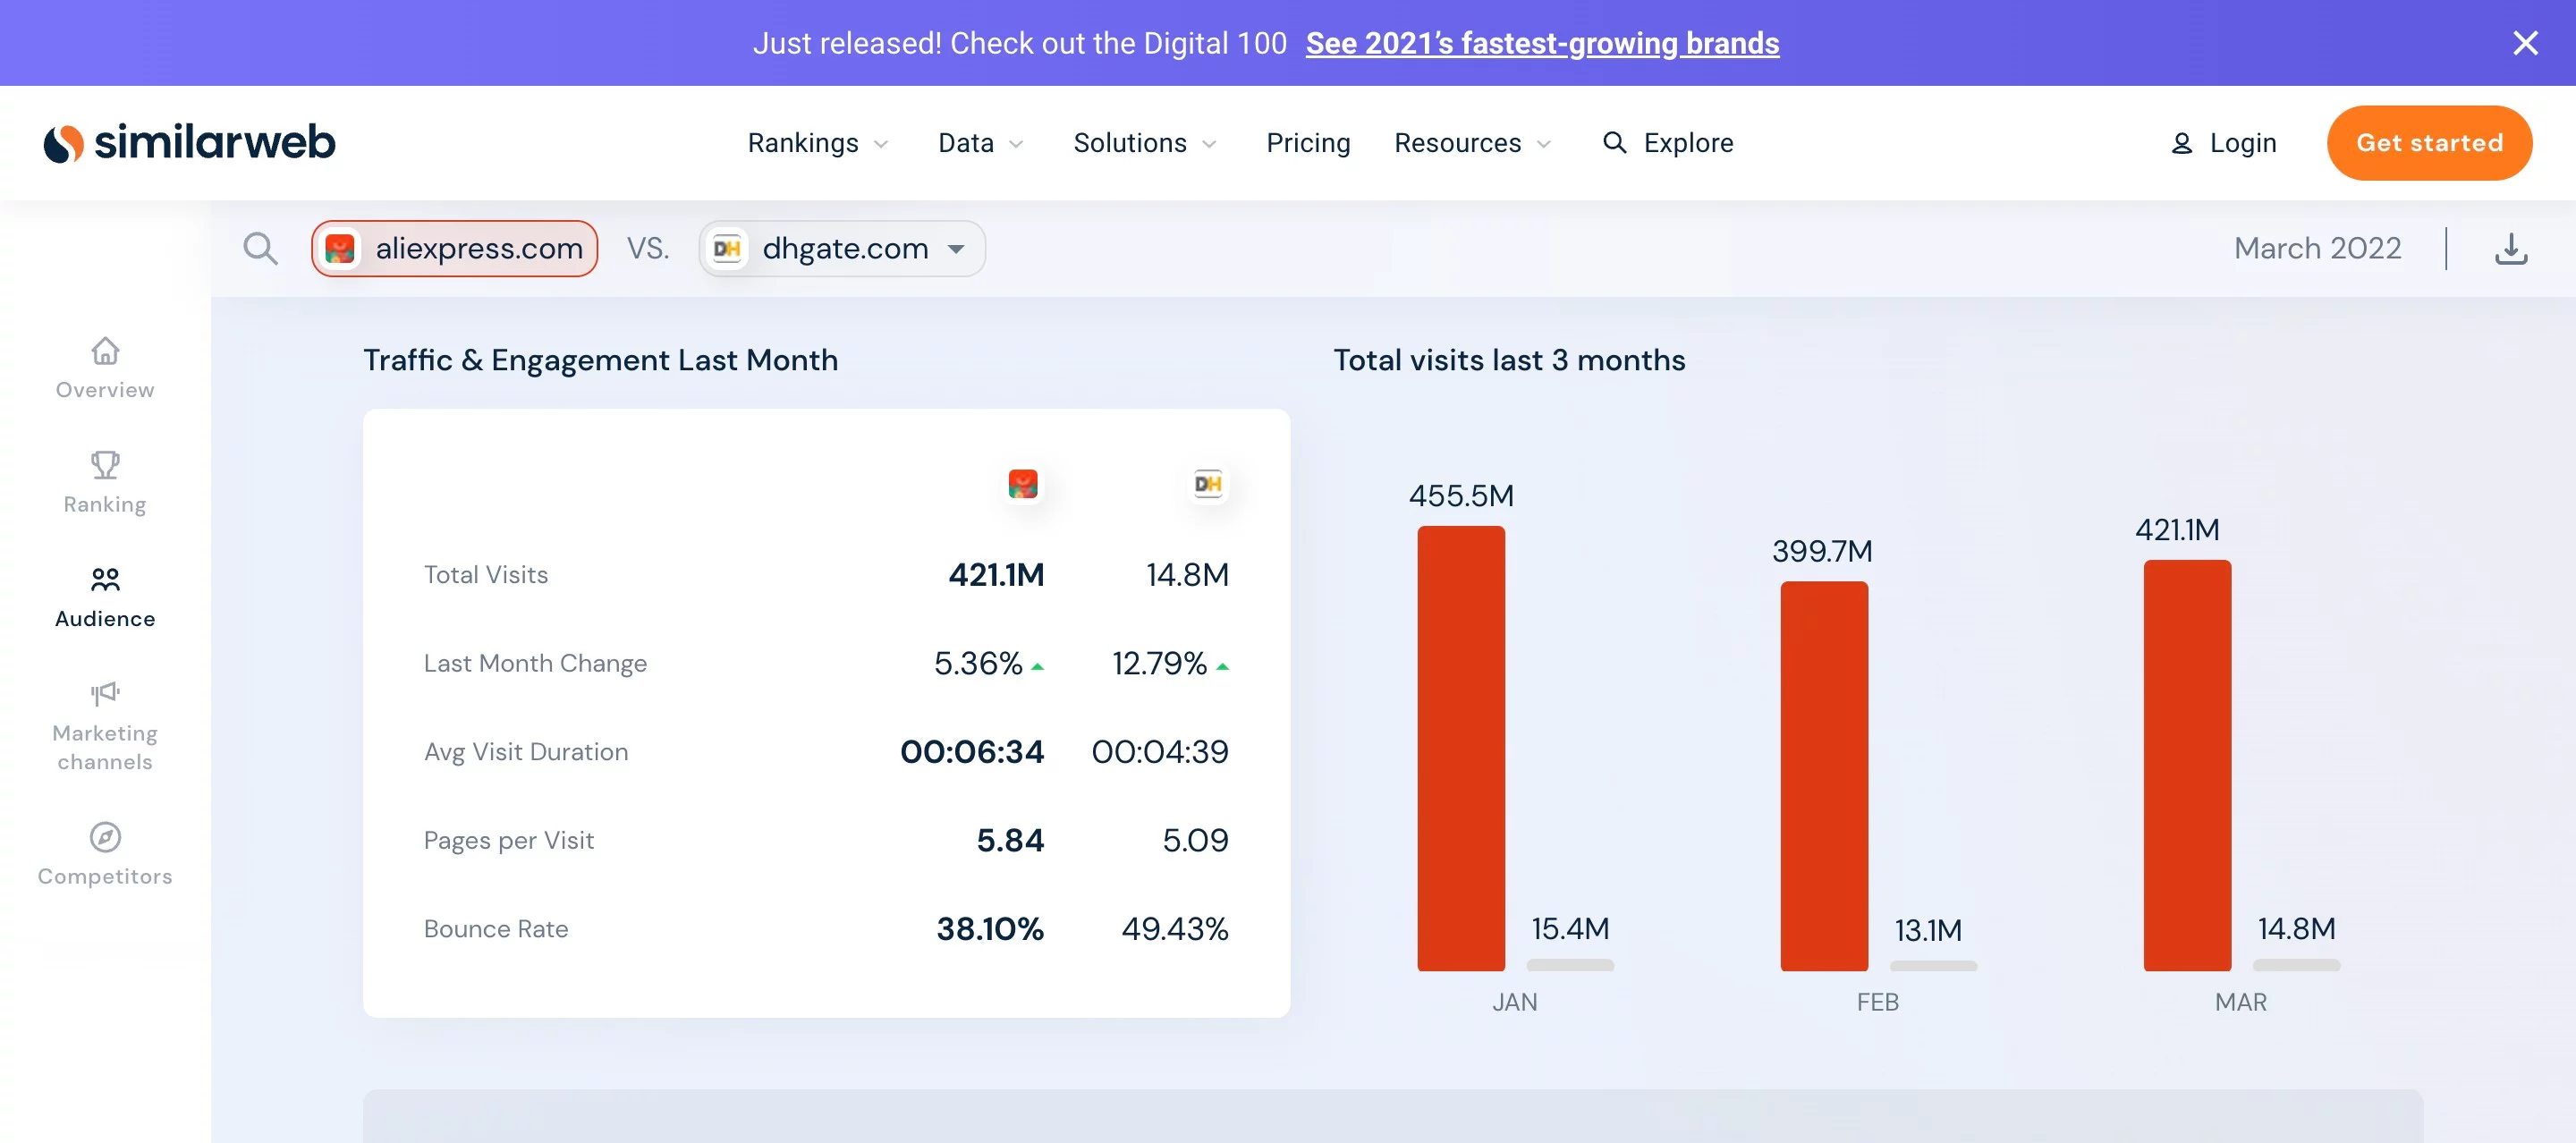Click the 5.36% change value
The height and width of the screenshot is (1143, 2576).
pos(978,663)
